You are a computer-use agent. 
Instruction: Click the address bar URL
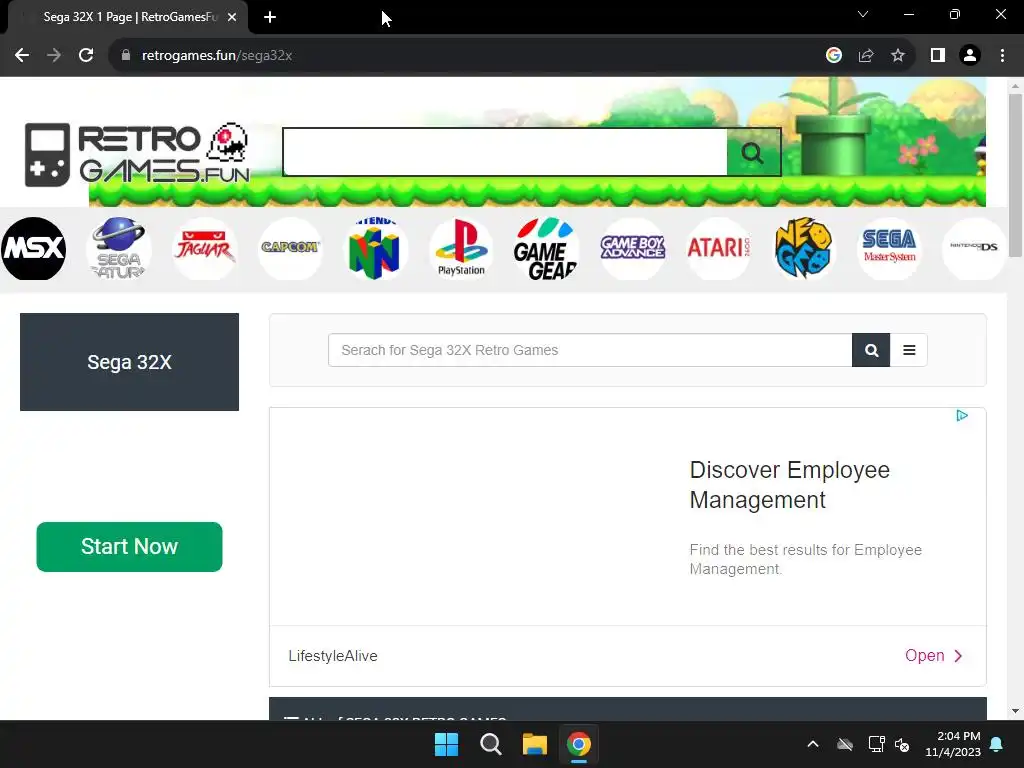pos(217,56)
